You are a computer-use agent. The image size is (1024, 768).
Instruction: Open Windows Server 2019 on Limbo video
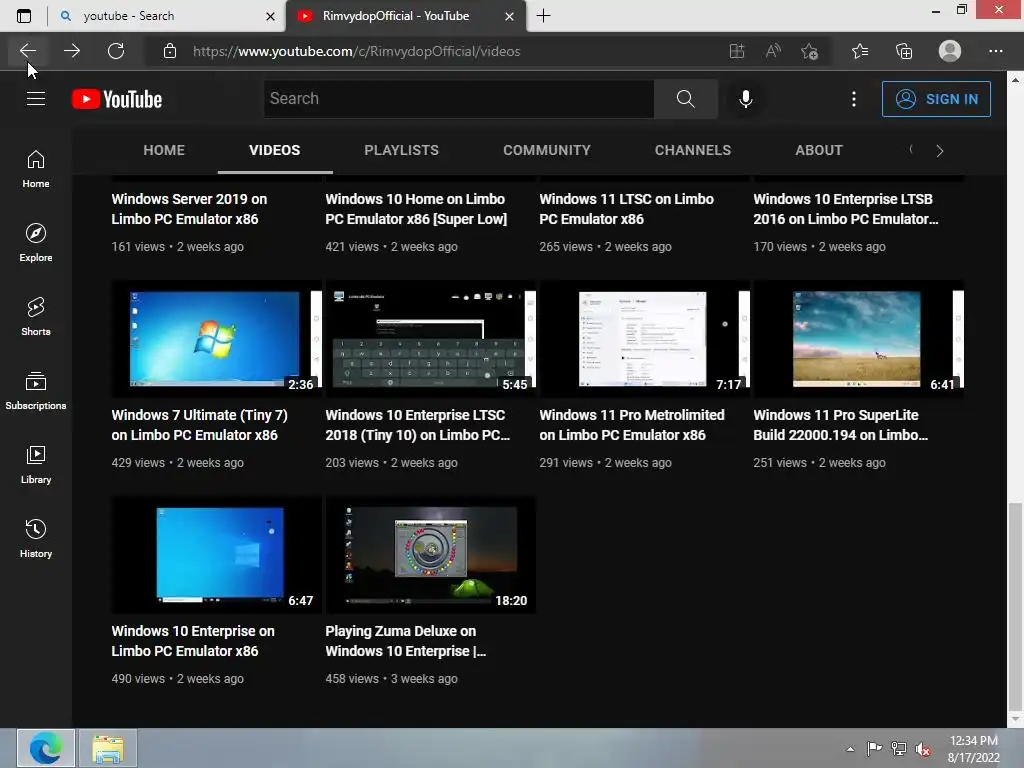189,209
